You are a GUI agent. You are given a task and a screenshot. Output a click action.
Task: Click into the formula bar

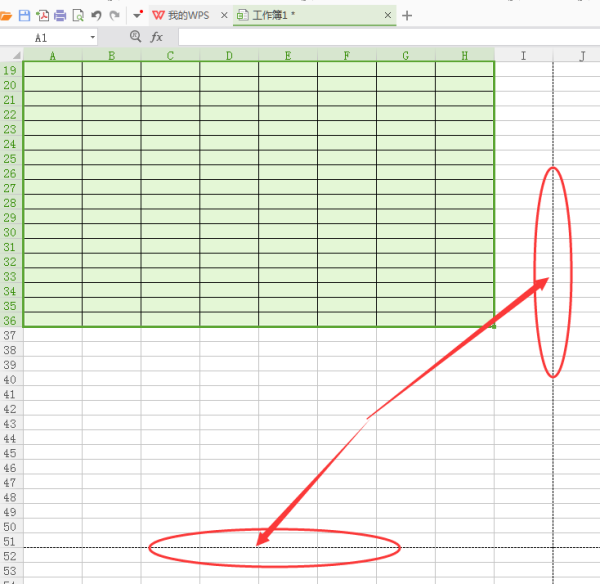point(389,38)
